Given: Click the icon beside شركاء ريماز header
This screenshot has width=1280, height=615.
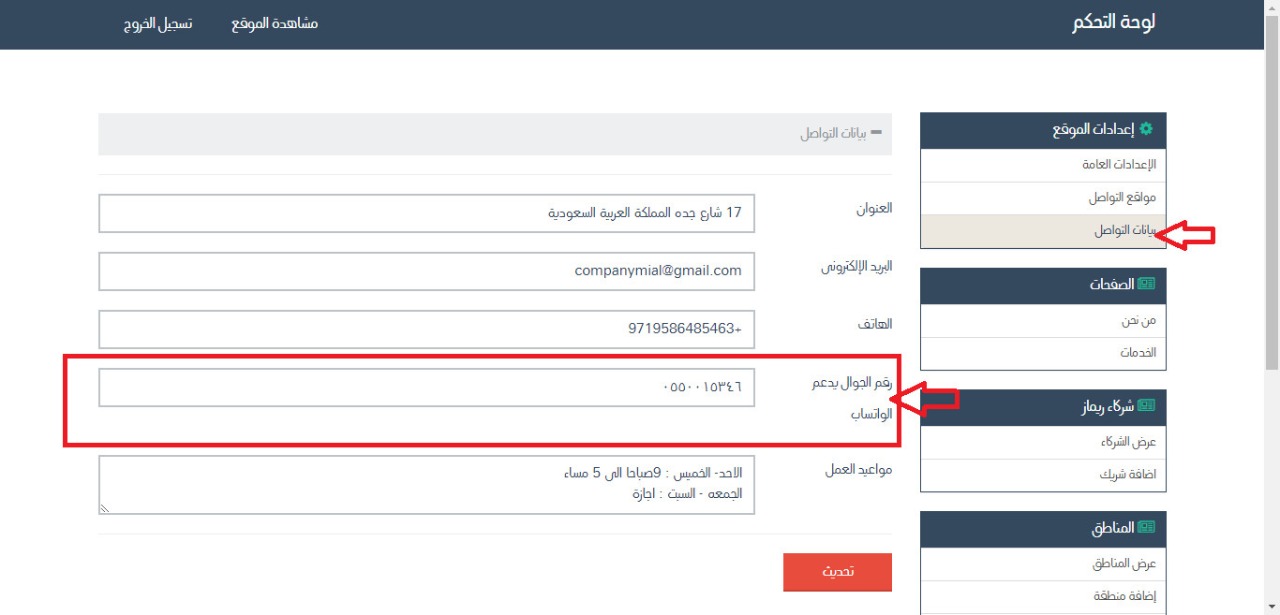Looking at the screenshot, I should pyautogui.click(x=1146, y=407).
